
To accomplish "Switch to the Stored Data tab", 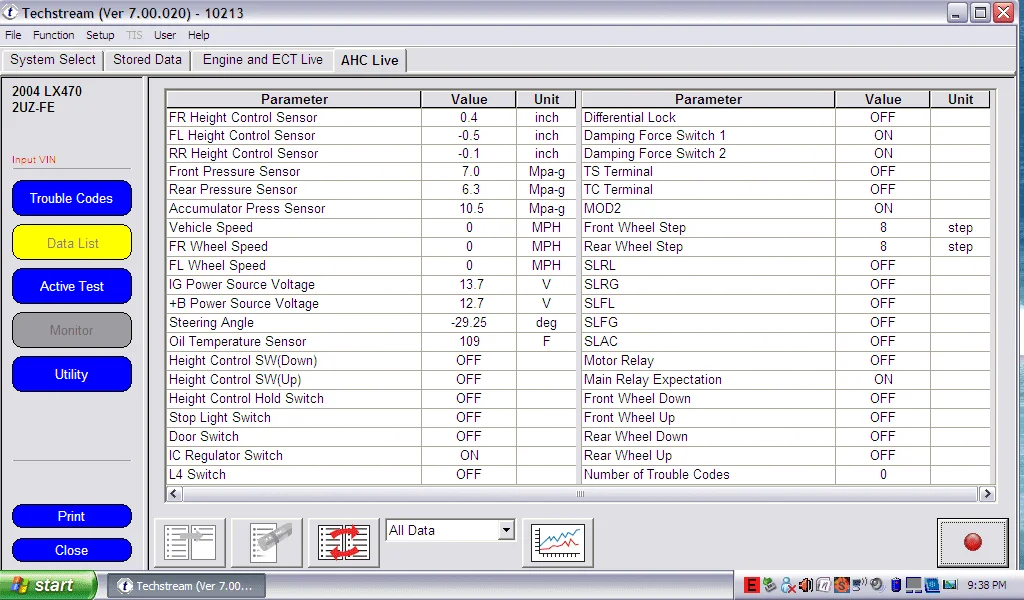I will click(147, 60).
